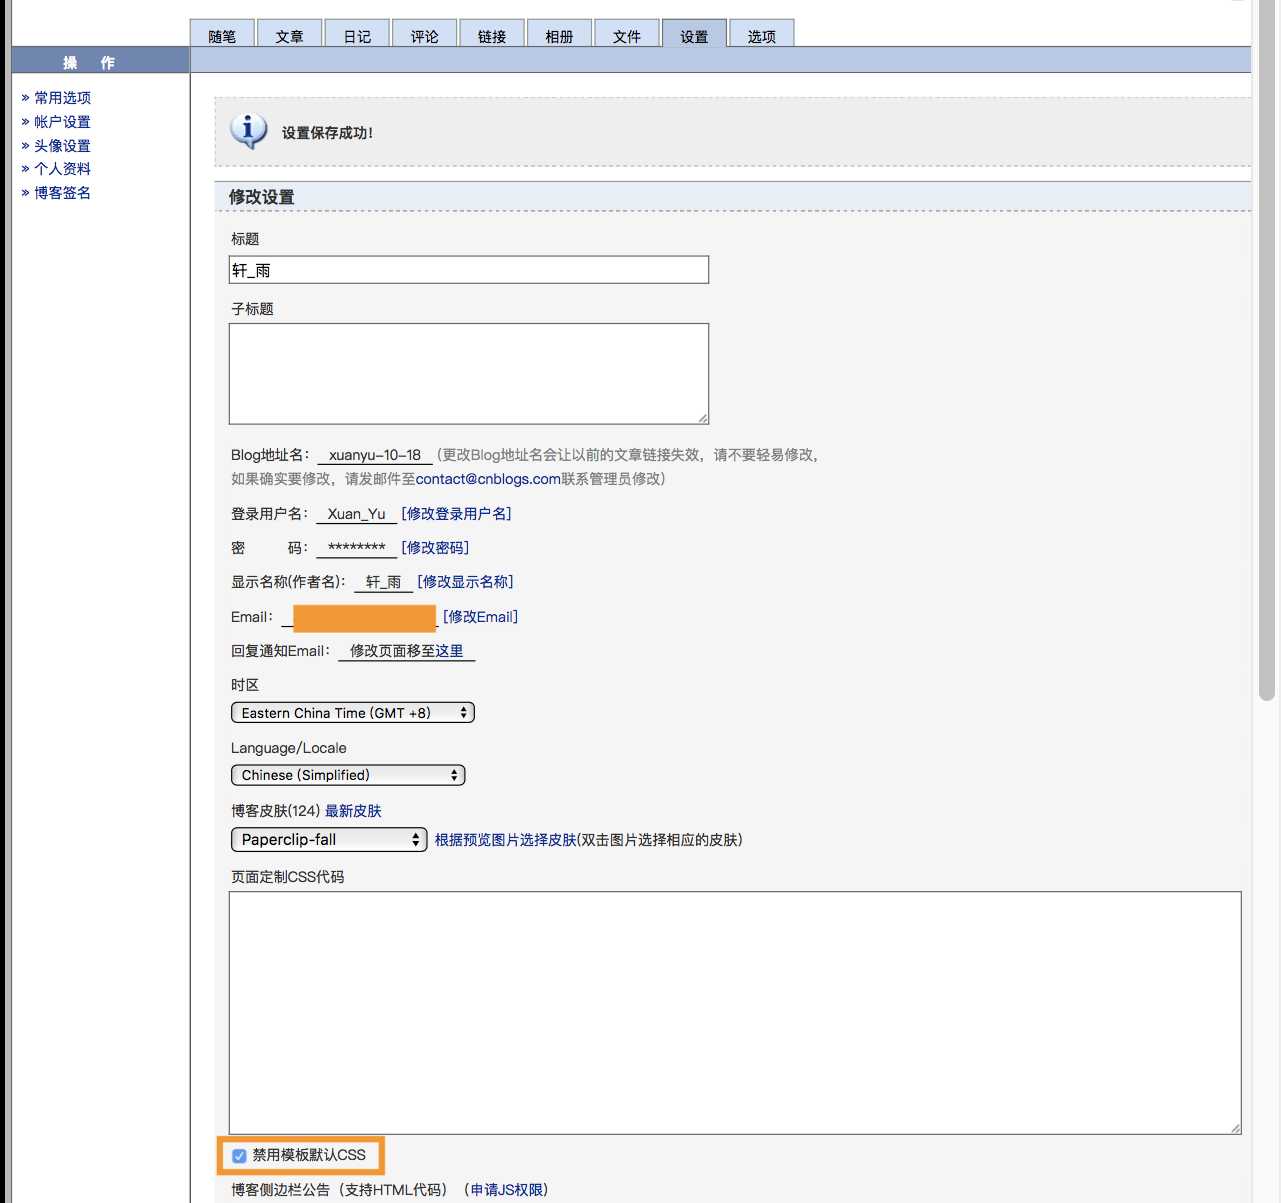Open the 文章 tab
The width and height of the screenshot is (1281, 1203).
pyautogui.click(x=290, y=36)
